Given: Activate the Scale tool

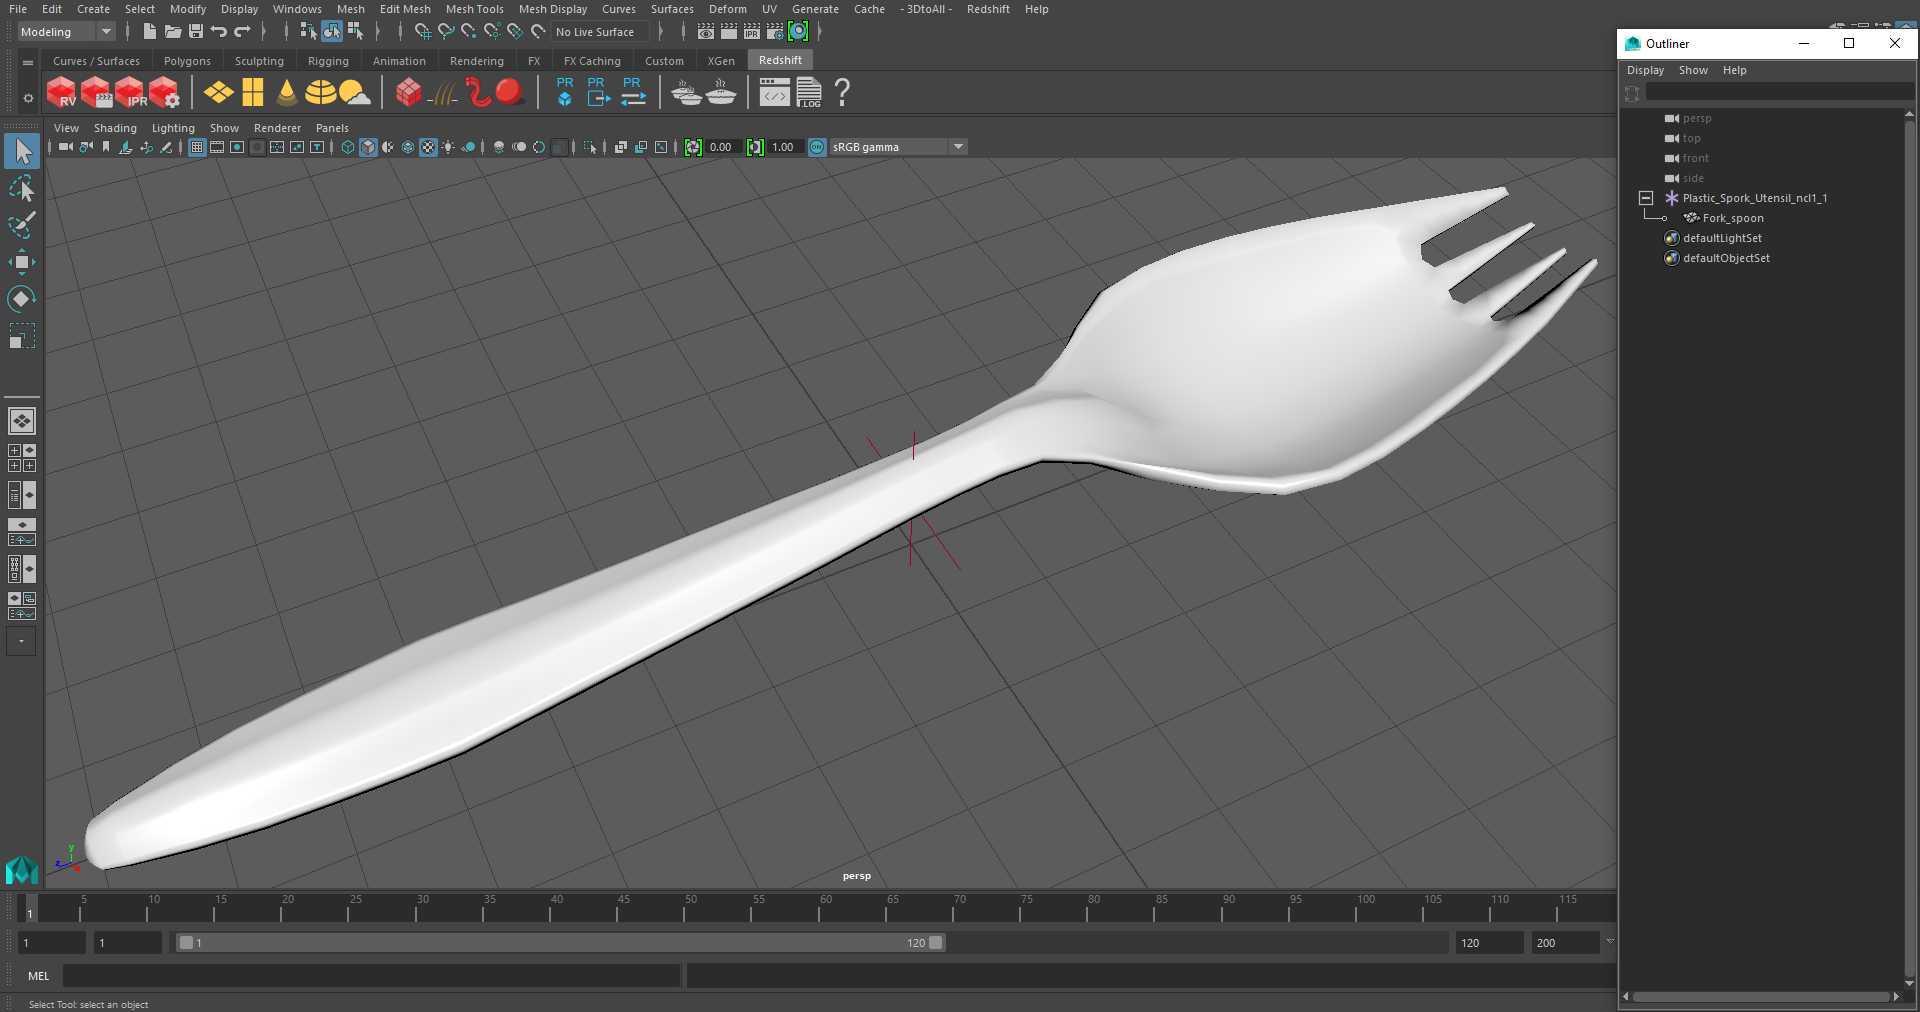Looking at the screenshot, I should click(x=22, y=335).
